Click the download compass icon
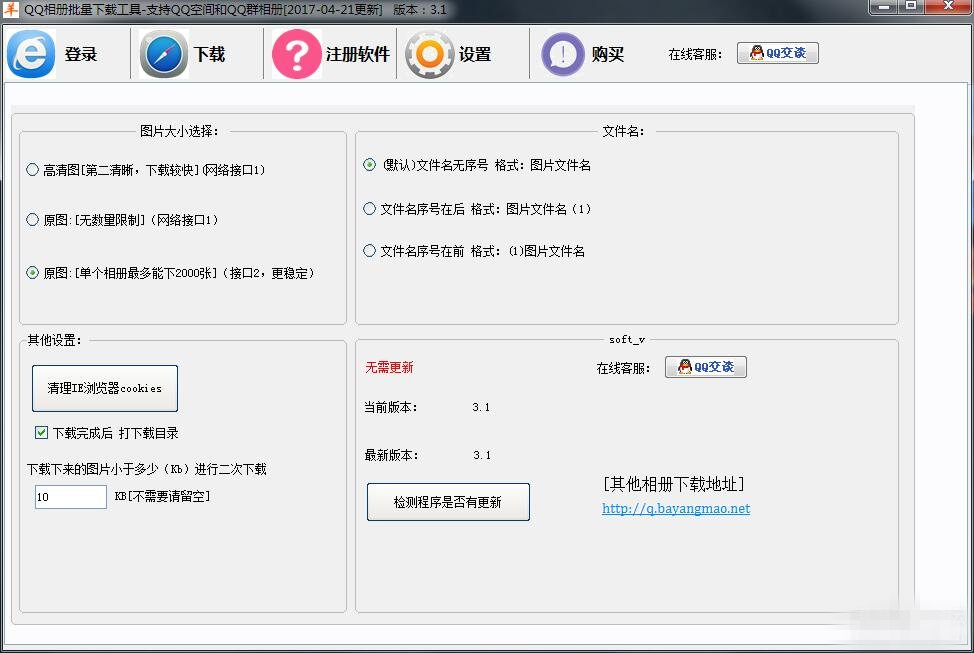 pyautogui.click(x=164, y=54)
